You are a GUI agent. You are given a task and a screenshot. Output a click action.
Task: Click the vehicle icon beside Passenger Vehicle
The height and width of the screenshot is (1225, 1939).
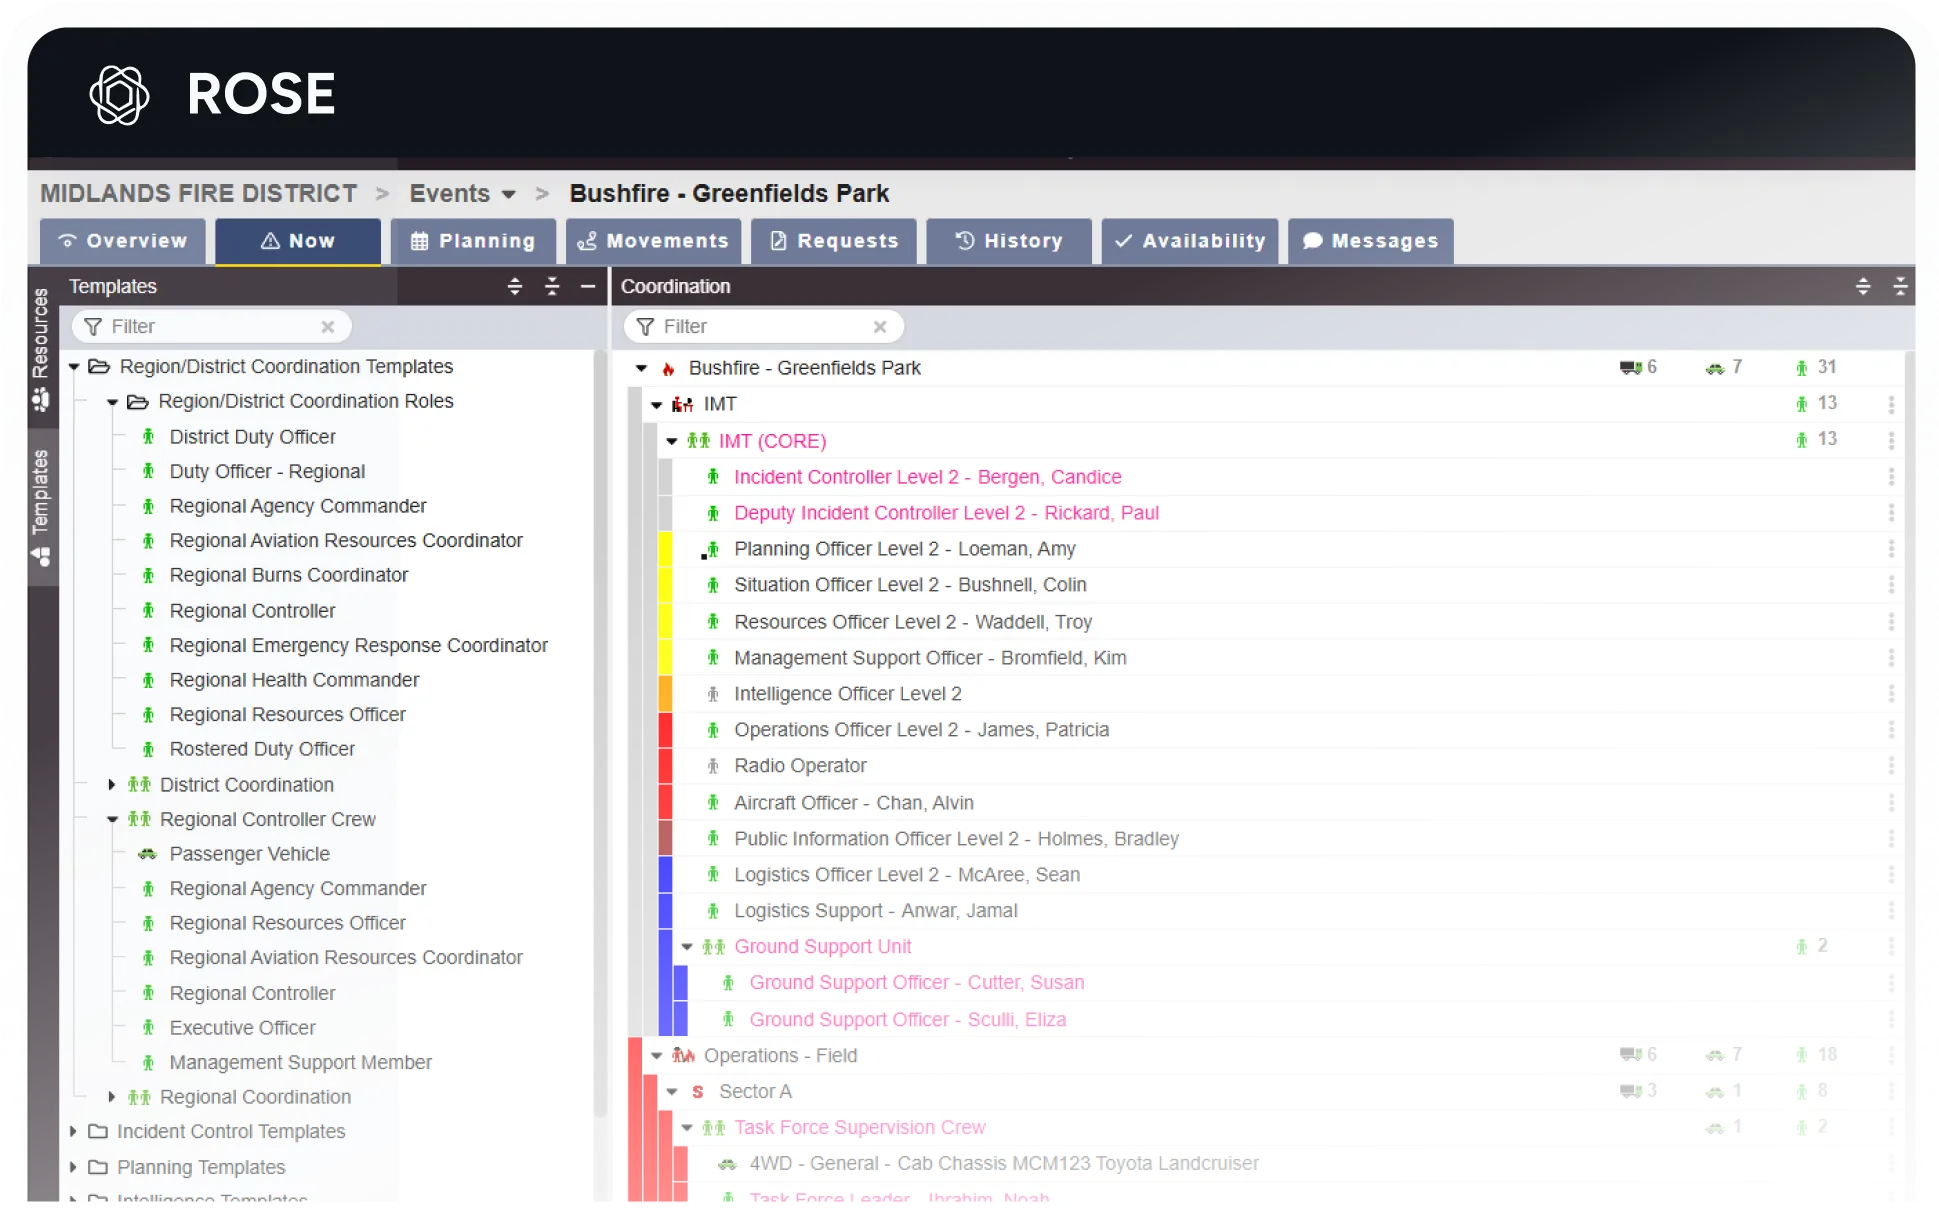point(148,854)
